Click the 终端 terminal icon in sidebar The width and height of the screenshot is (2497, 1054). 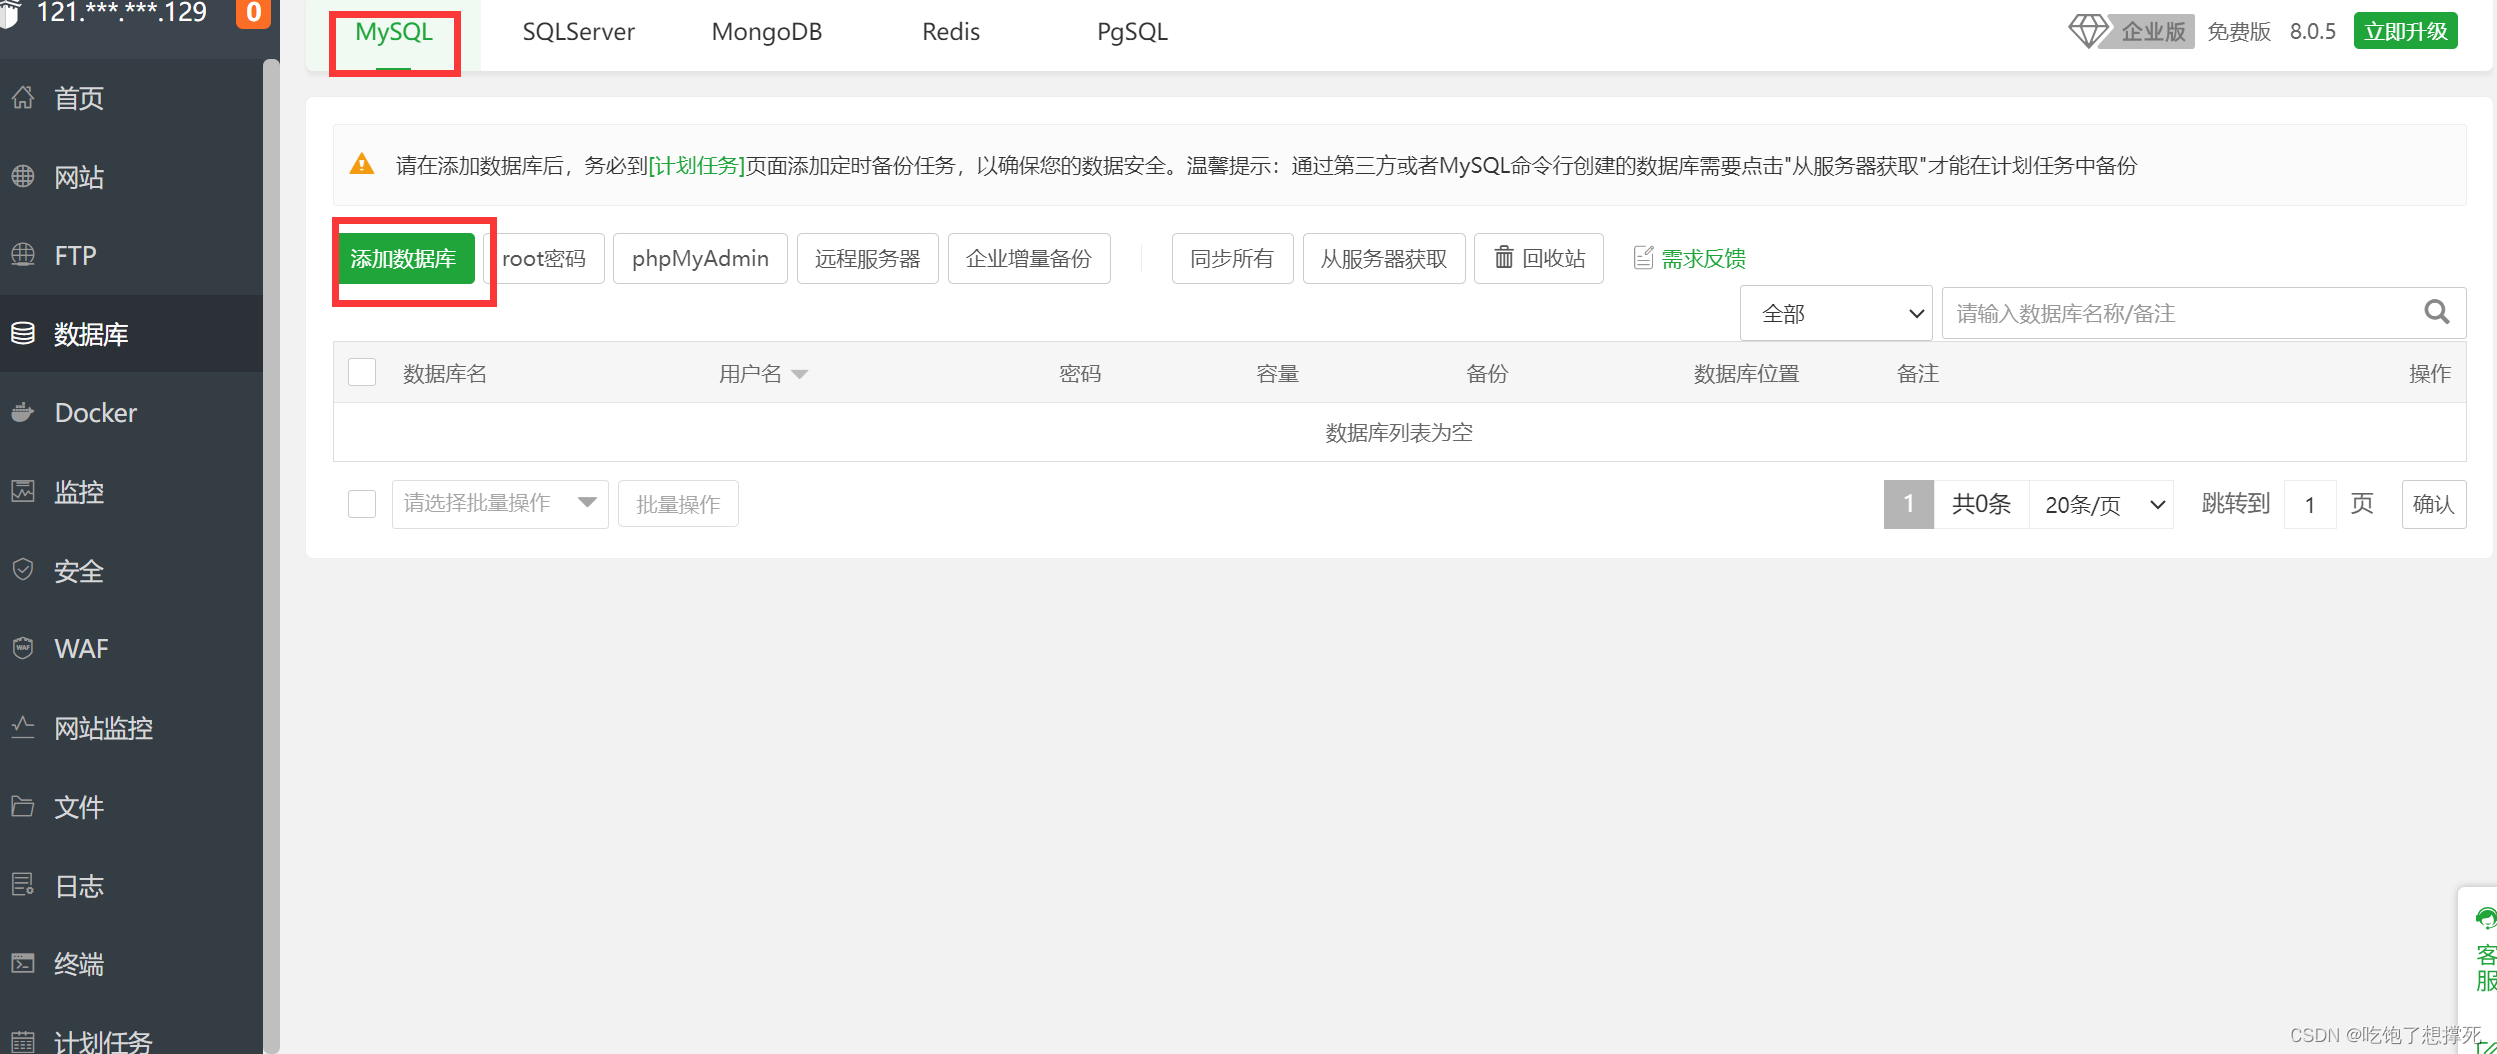point(23,963)
